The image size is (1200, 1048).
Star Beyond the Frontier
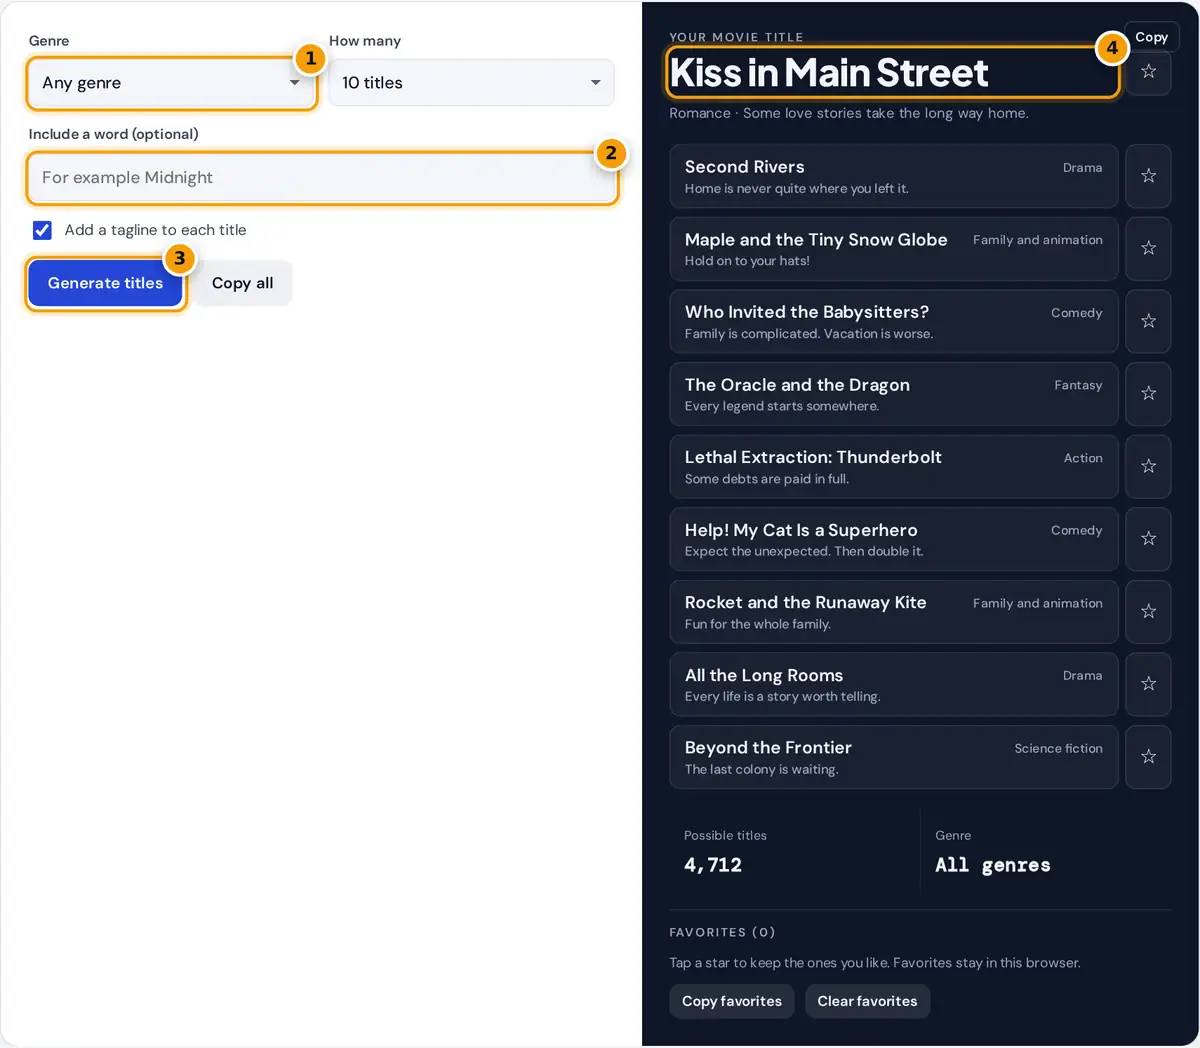(1148, 757)
